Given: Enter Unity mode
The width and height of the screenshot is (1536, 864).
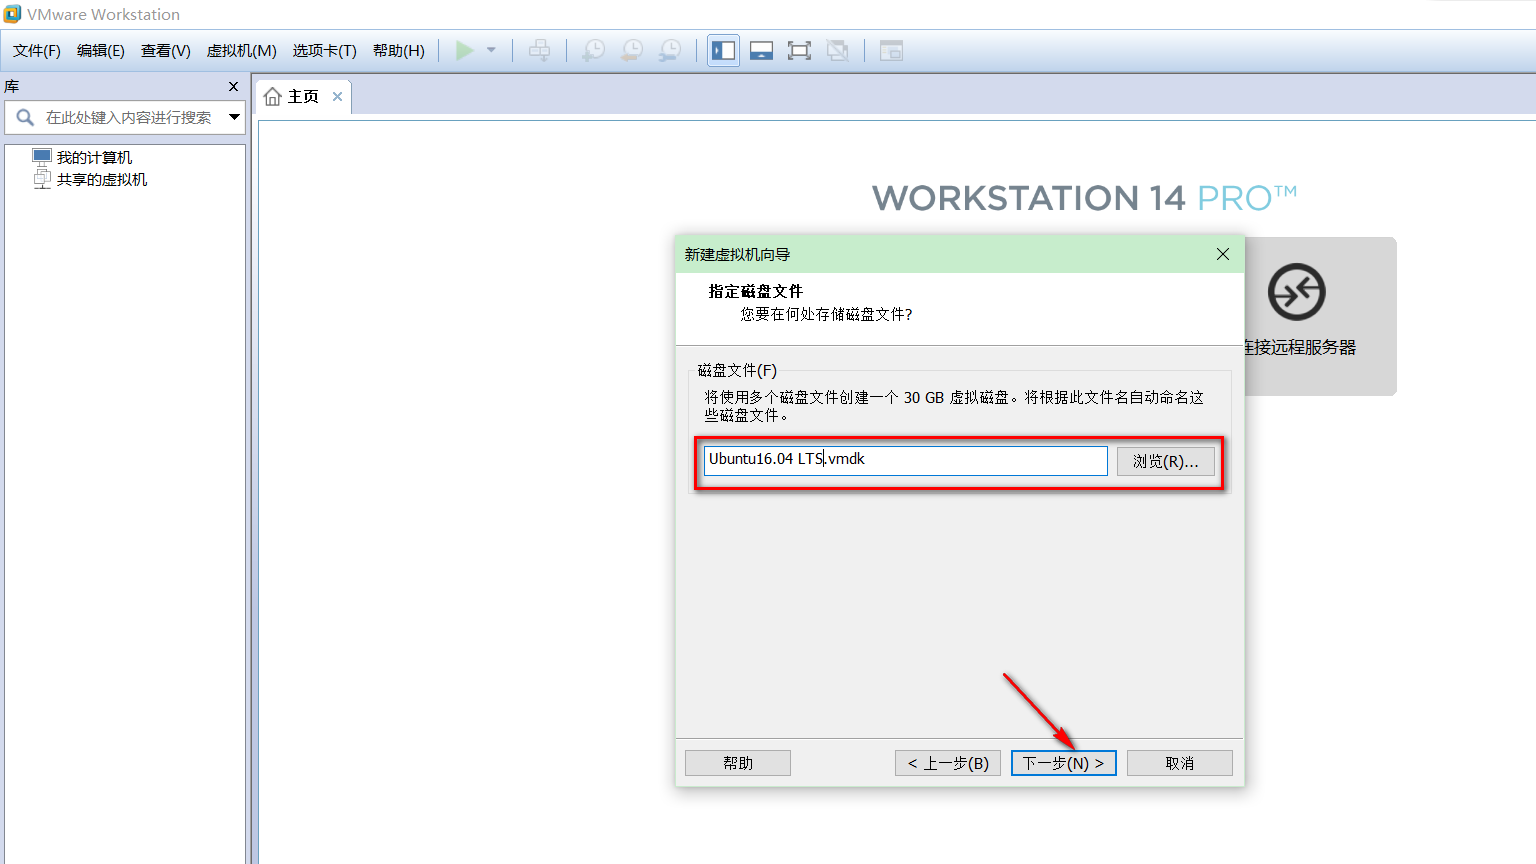Looking at the screenshot, I should tap(838, 50).
